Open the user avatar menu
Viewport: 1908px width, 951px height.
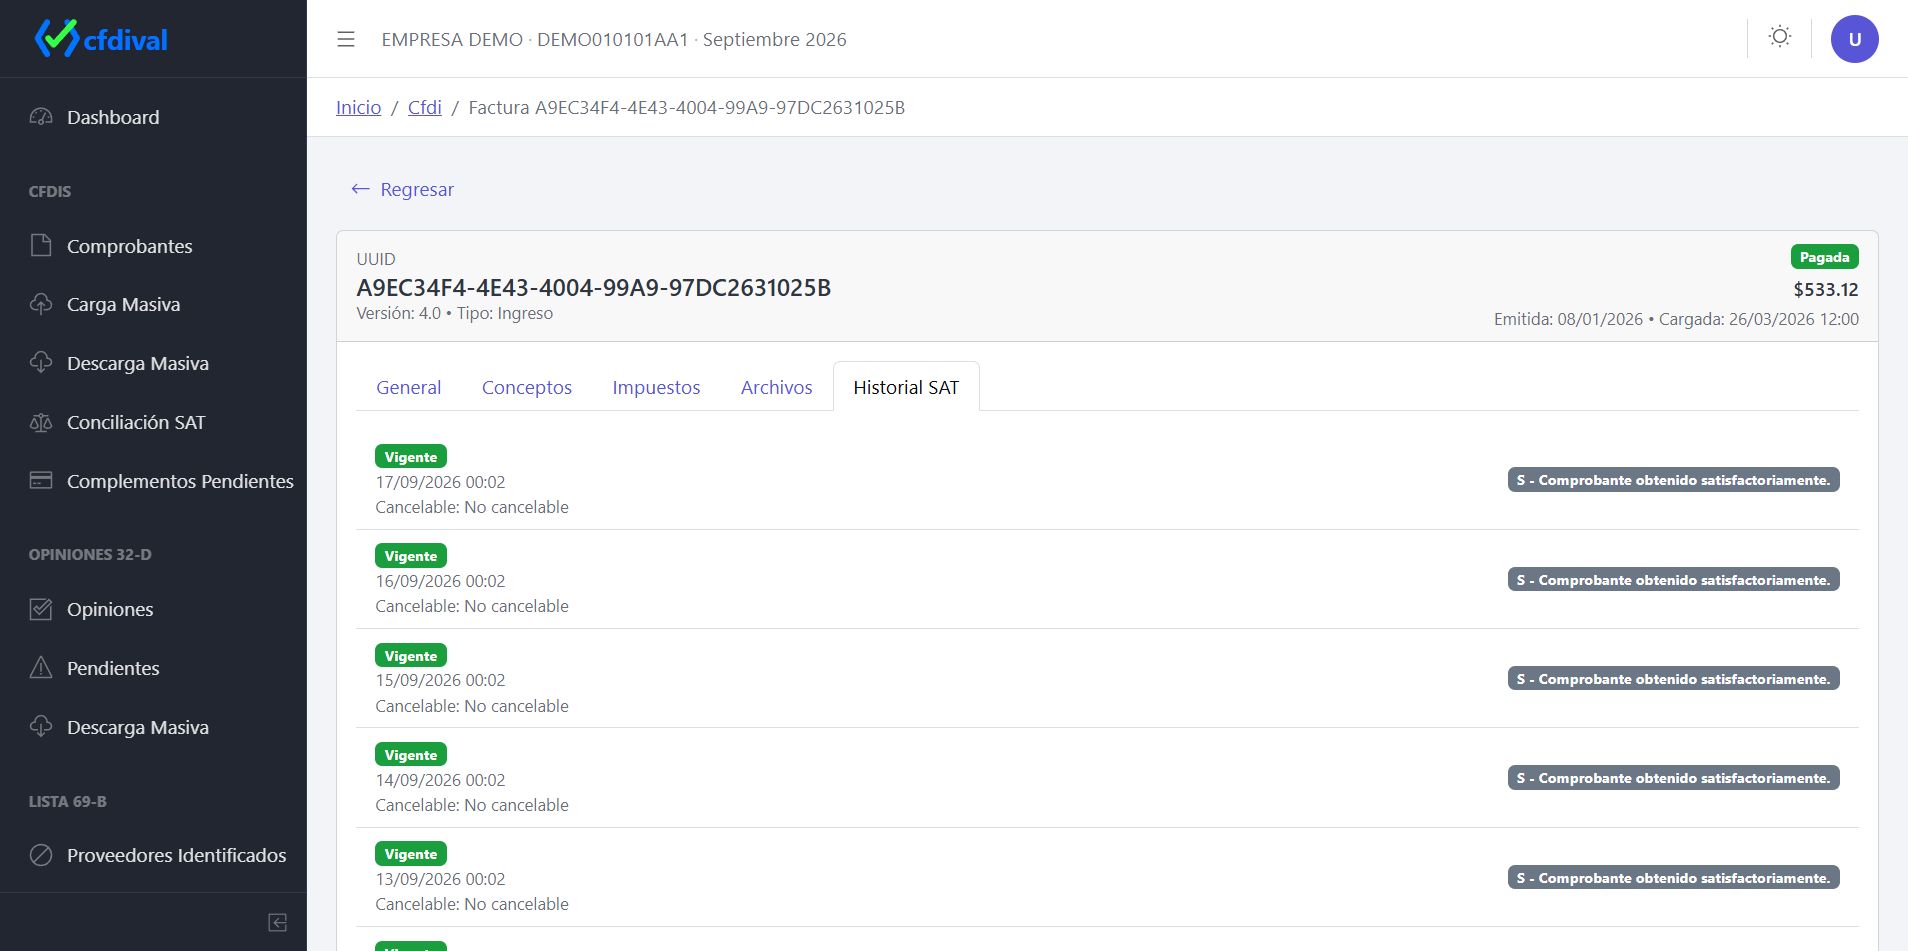(x=1854, y=39)
